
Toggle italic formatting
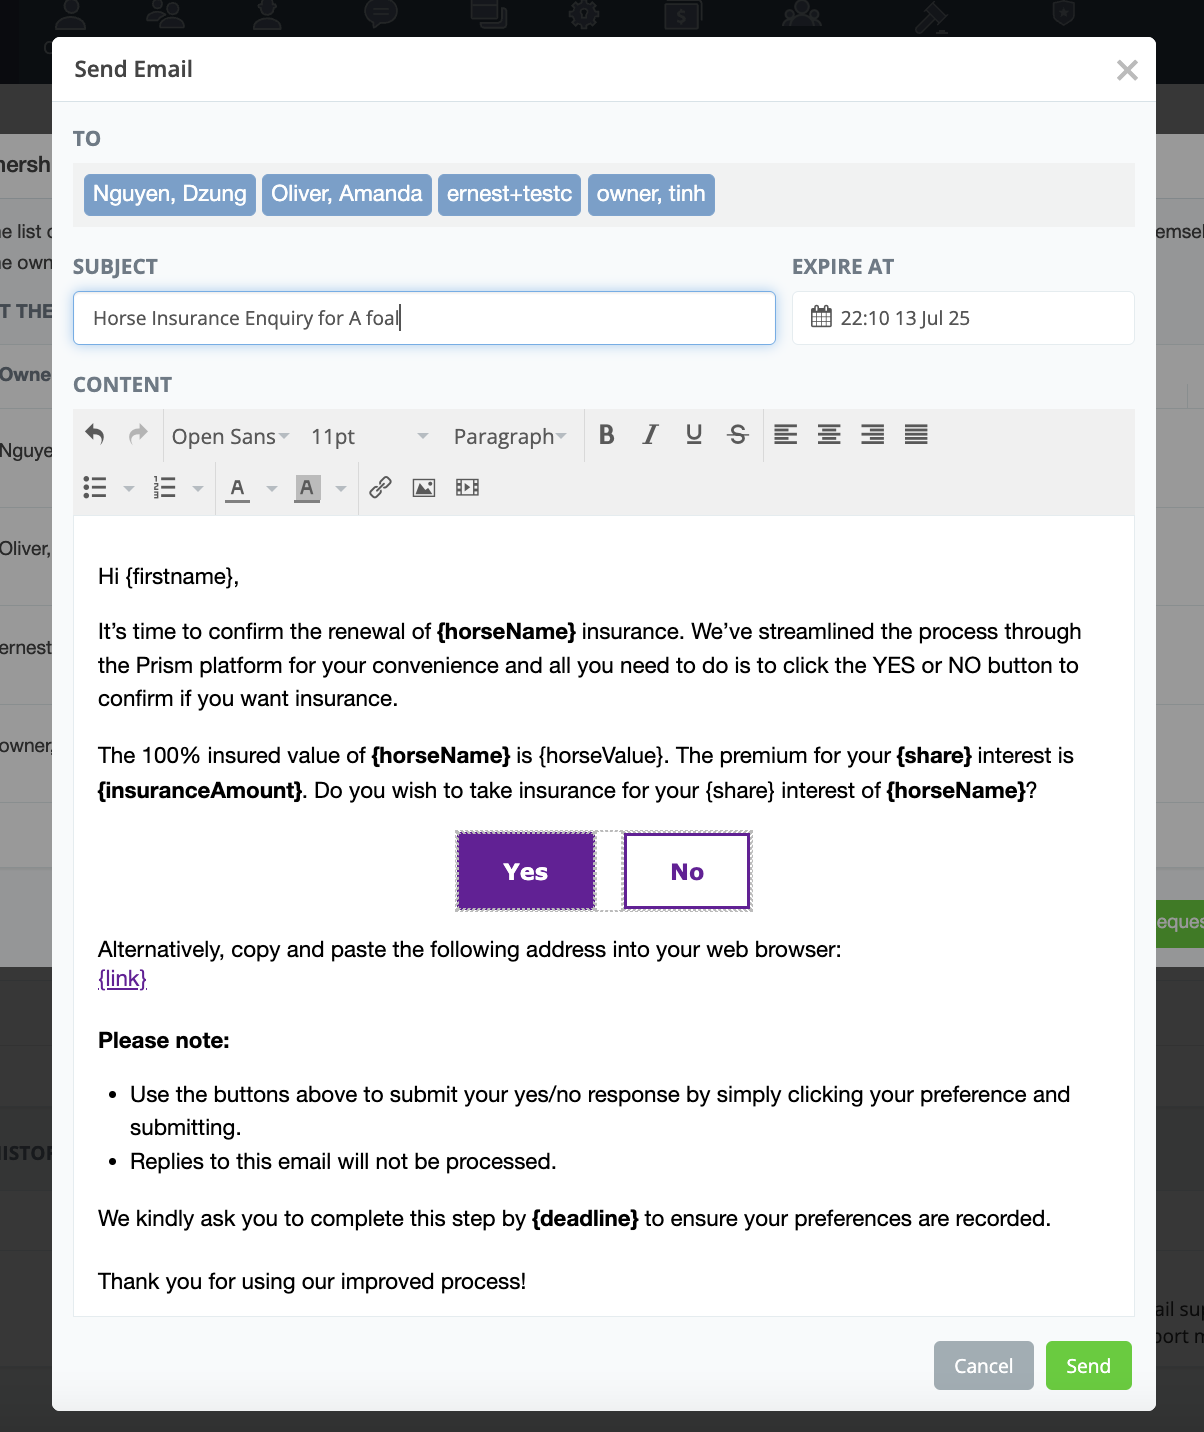tap(650, 435)
